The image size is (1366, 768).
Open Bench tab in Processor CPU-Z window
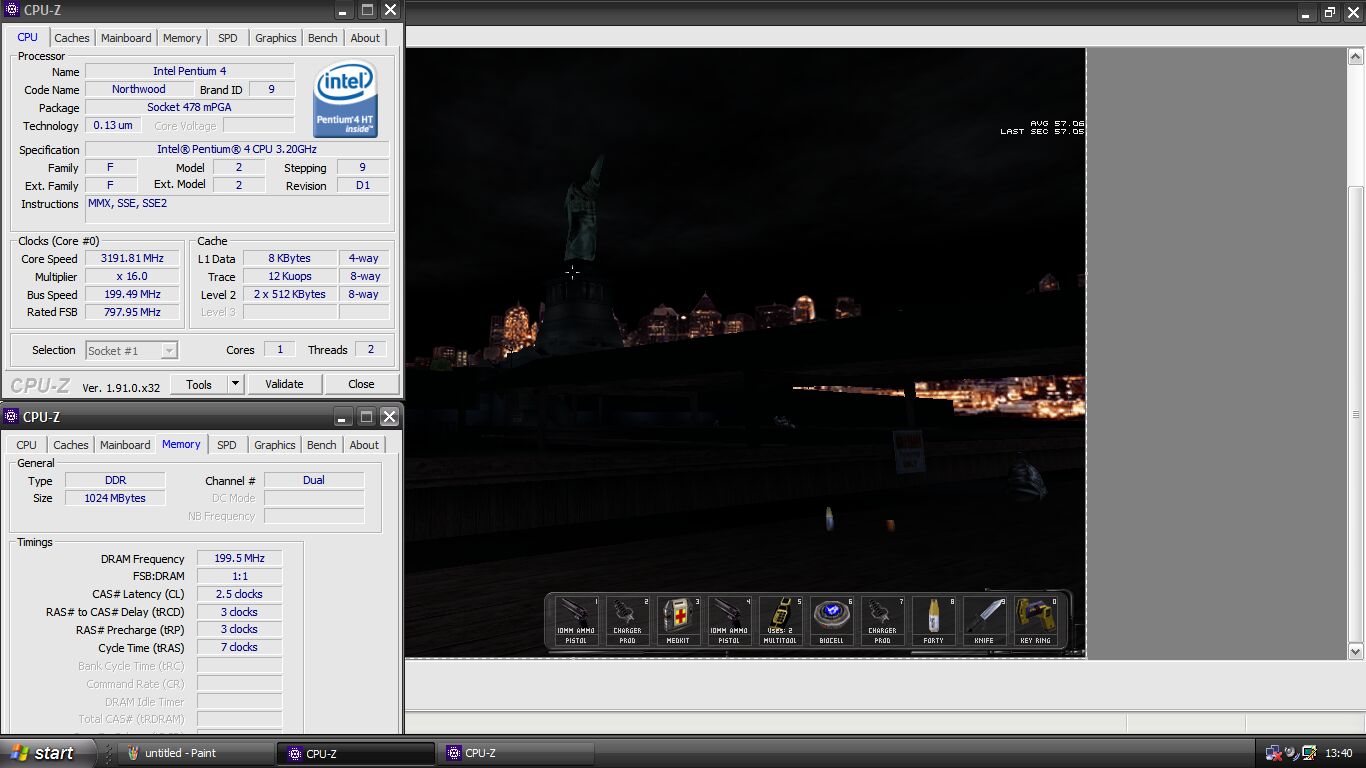point(323,38)
